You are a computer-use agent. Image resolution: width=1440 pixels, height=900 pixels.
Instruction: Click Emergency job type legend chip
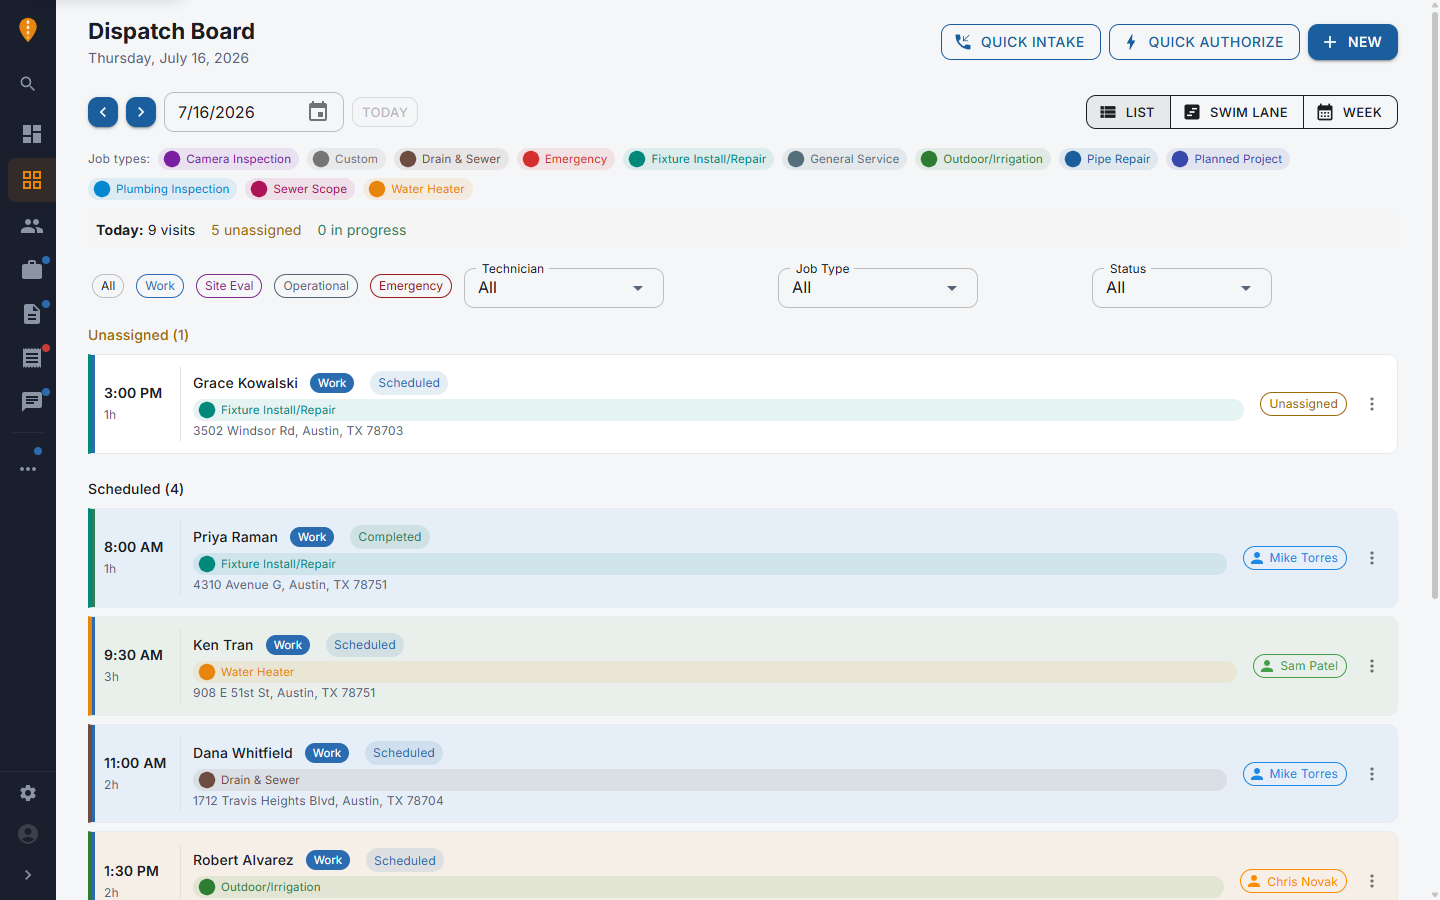pyautogui.click(x=565, y=159)
